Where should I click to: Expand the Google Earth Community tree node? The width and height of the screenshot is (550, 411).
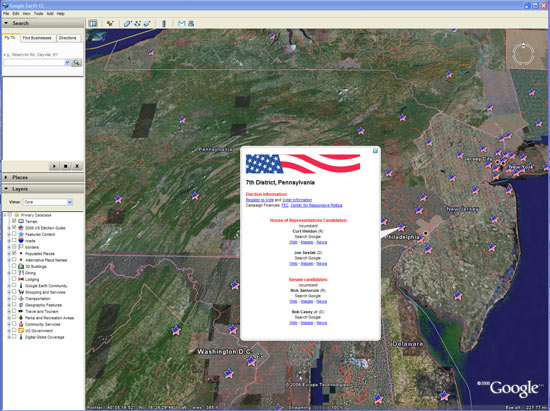tap(9, 286)
